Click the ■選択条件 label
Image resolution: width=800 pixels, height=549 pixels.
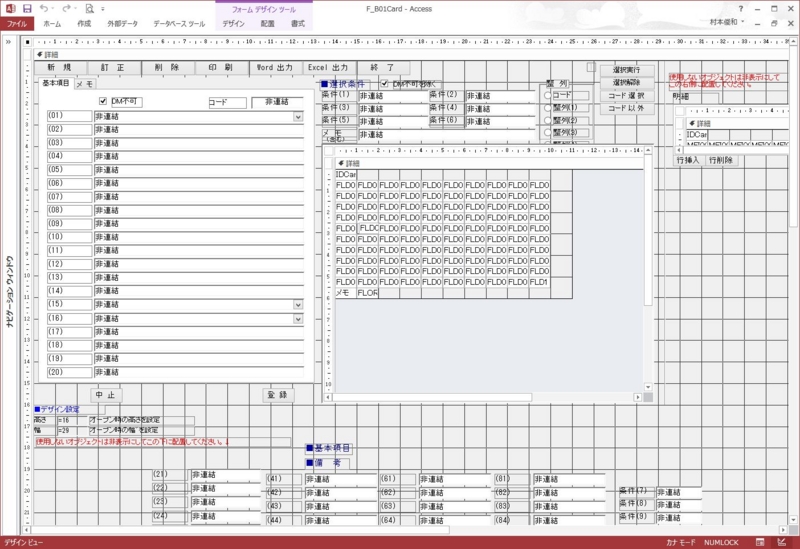coord(343,84)
